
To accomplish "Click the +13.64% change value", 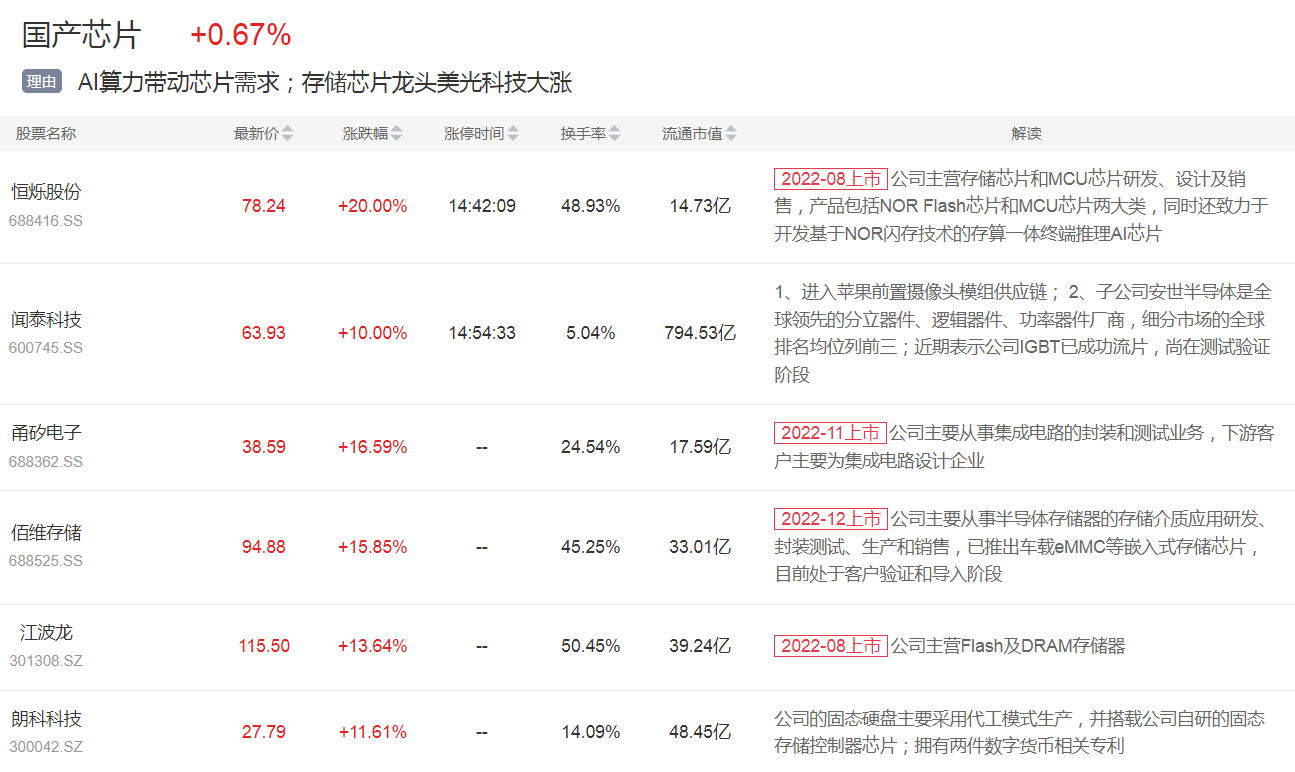I will coord(372,646).
